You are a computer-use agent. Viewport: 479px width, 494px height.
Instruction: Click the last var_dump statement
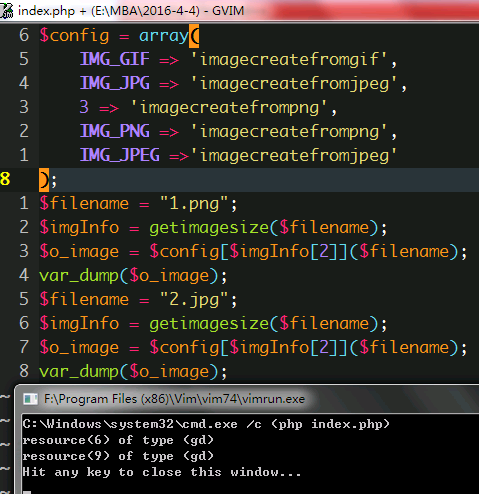click(133, 372)
